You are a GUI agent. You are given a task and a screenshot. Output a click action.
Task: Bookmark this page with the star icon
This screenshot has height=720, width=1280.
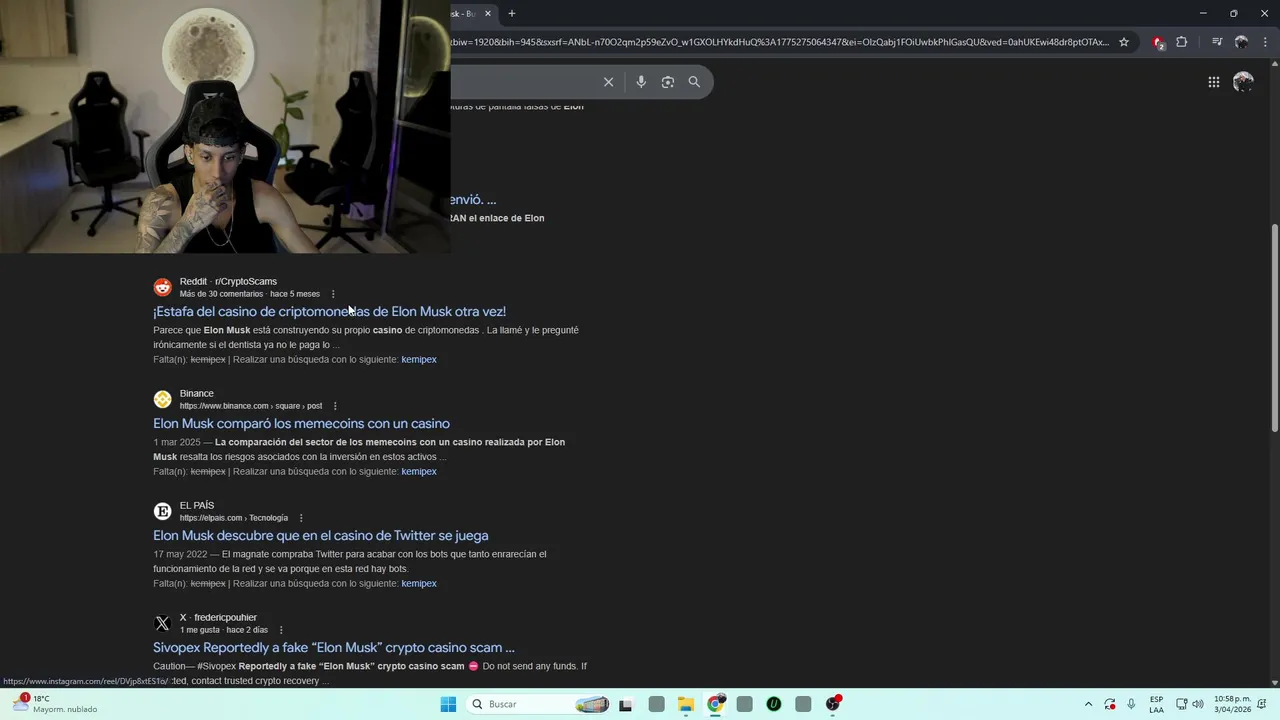[1124, 42]
